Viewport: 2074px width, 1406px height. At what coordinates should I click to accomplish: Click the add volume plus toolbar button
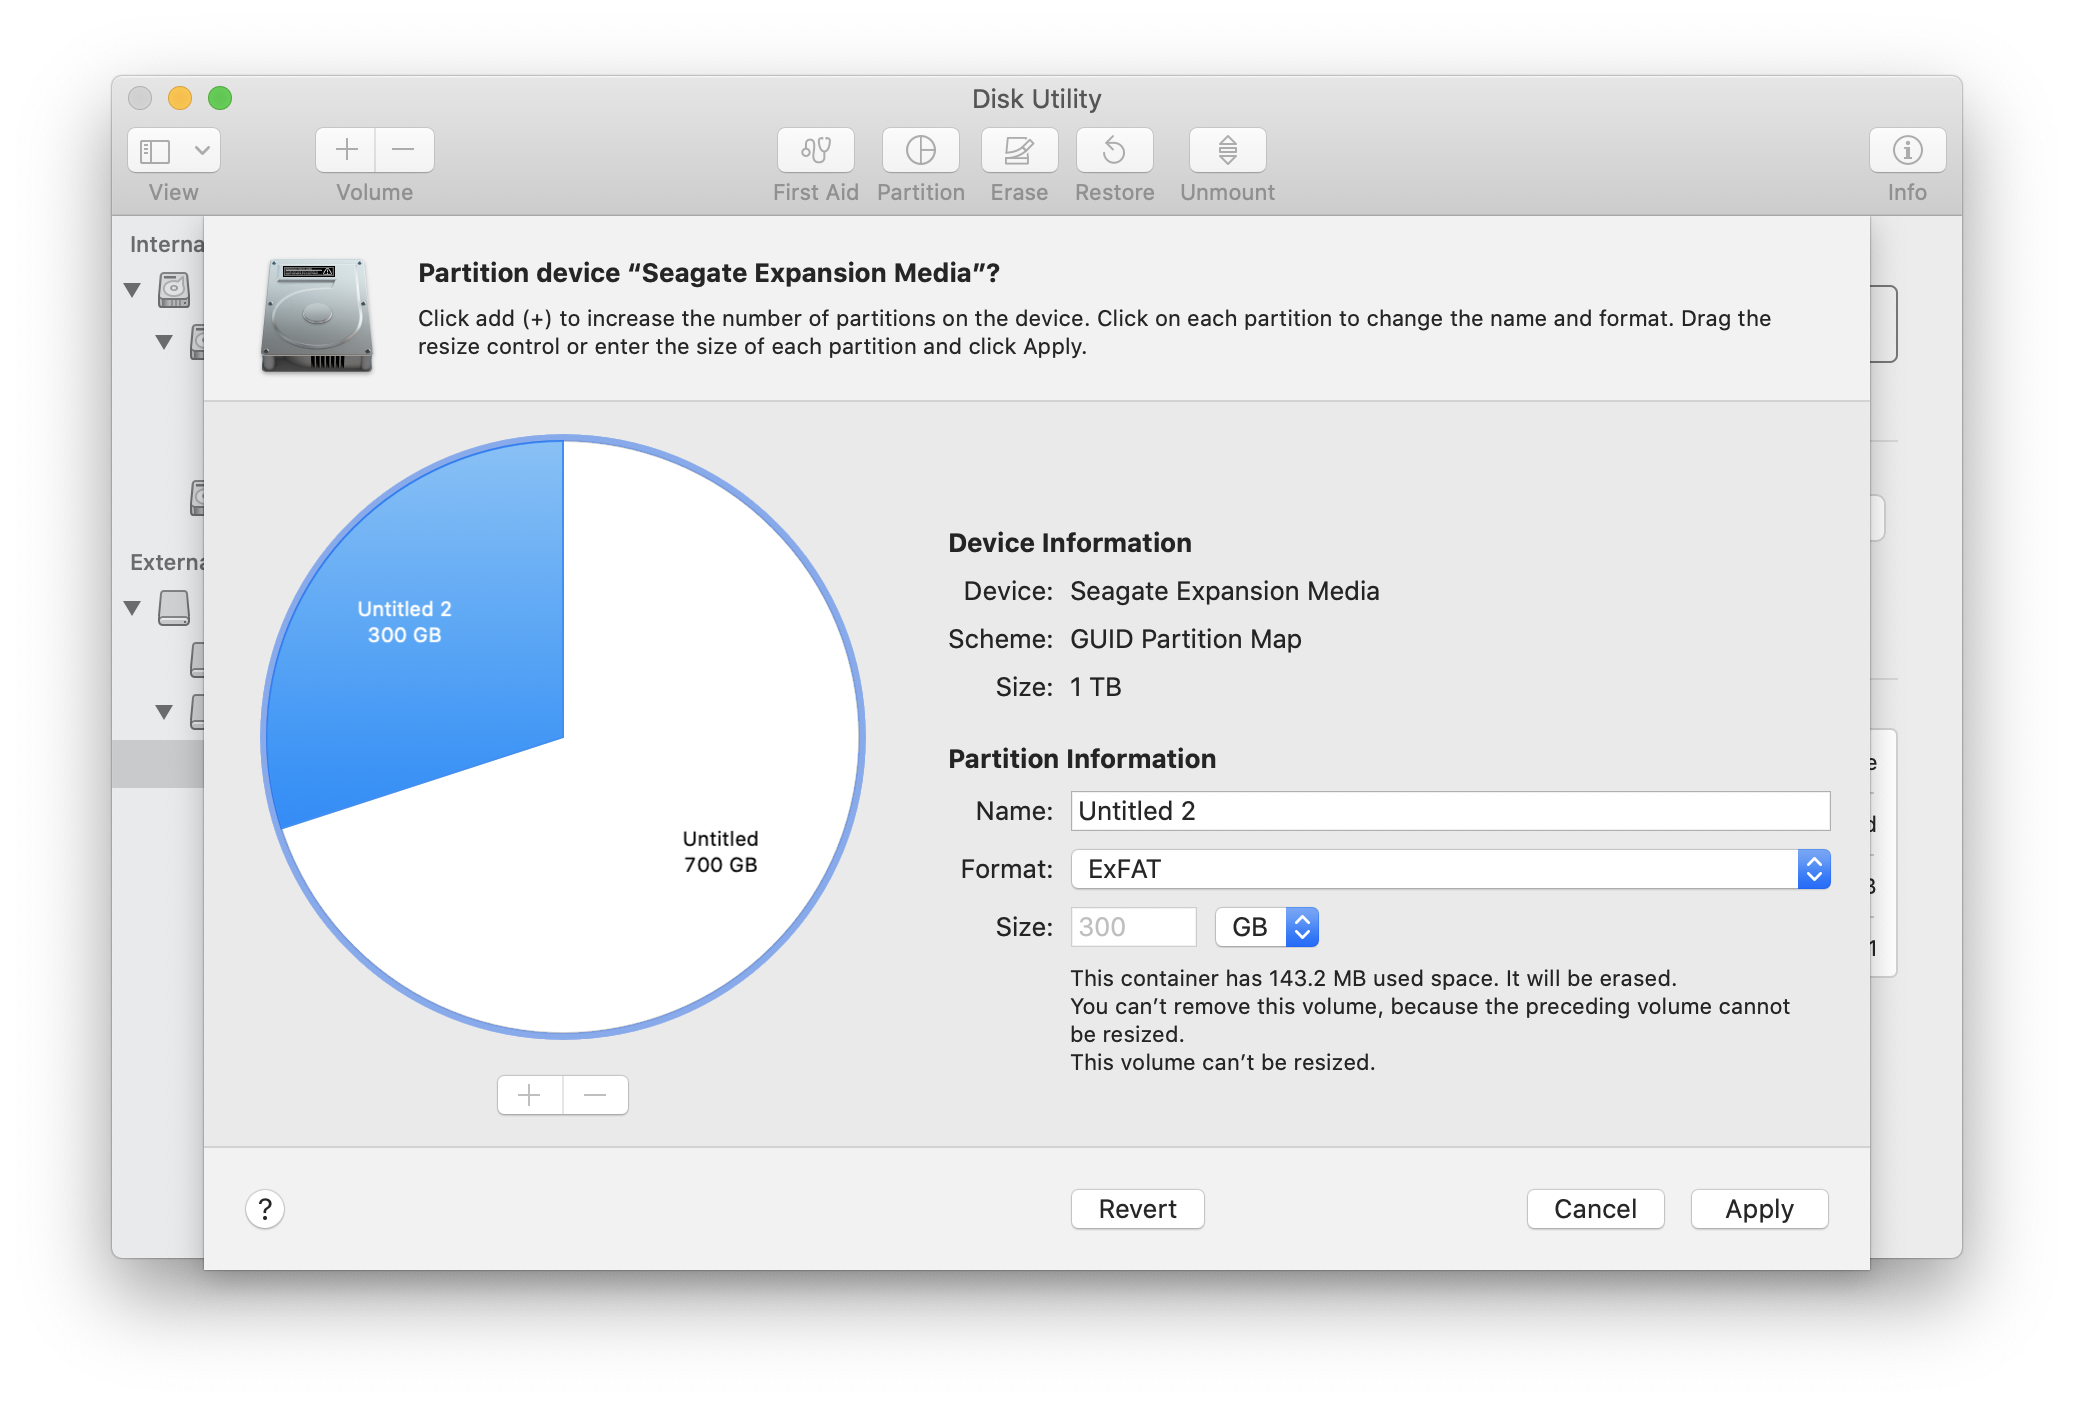click(x=346, y=150)
